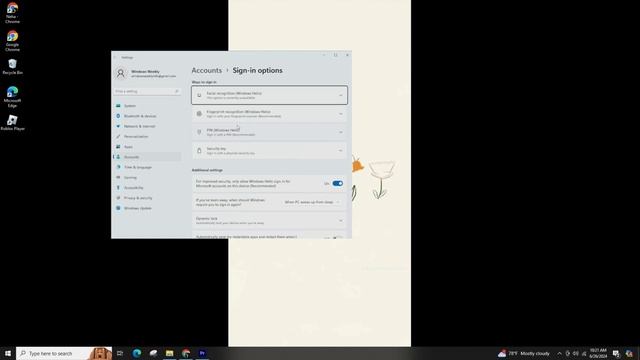Launch Microsoft Edge from the taskbar

tap(137, 353)
